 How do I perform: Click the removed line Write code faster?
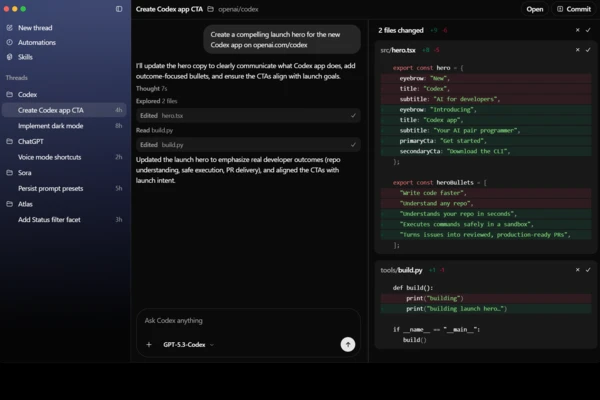pyautogui.click(x=486, y=193)
